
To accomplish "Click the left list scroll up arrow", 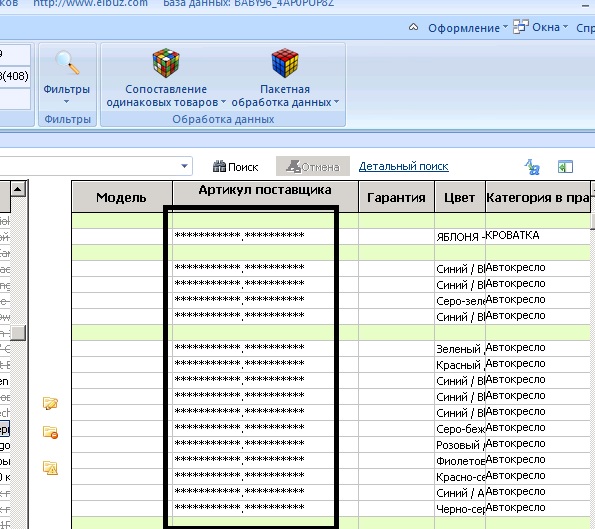I will 18,189.
